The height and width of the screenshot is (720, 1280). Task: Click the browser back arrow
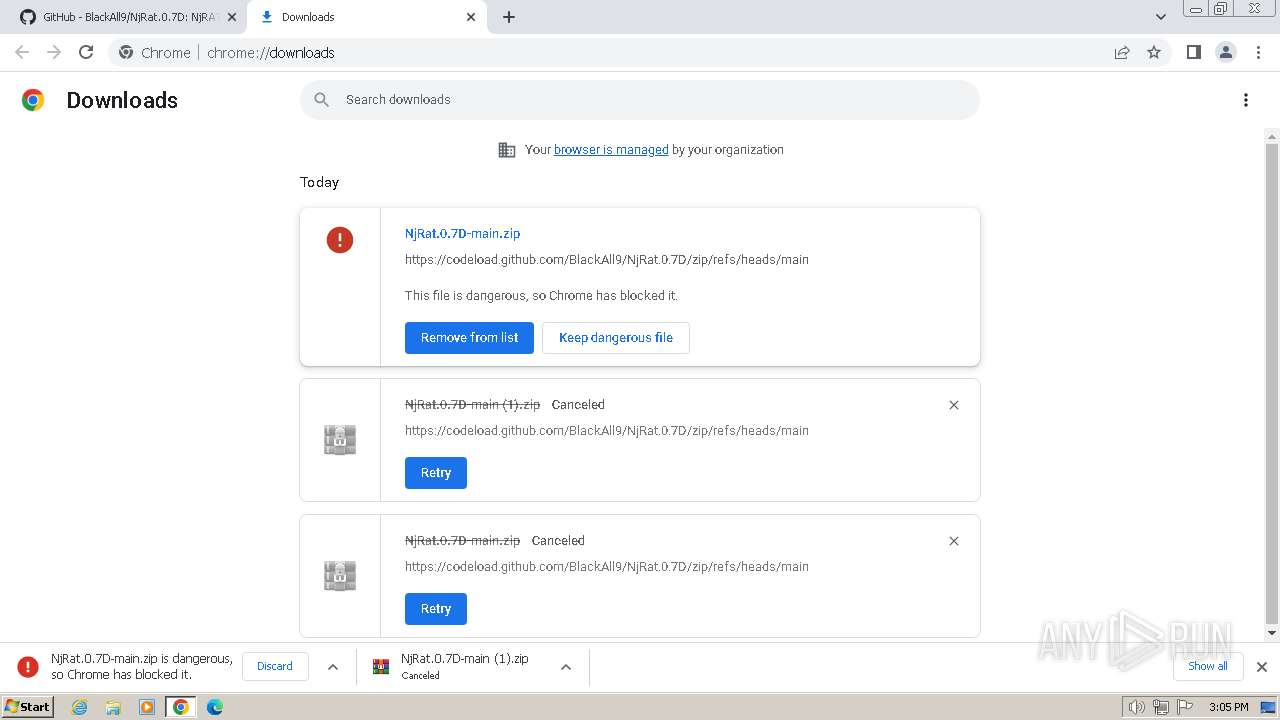22,52
